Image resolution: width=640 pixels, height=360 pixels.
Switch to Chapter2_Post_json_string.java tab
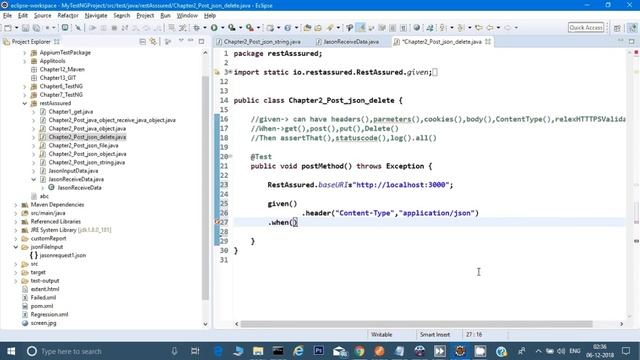[x=262, y=42]
